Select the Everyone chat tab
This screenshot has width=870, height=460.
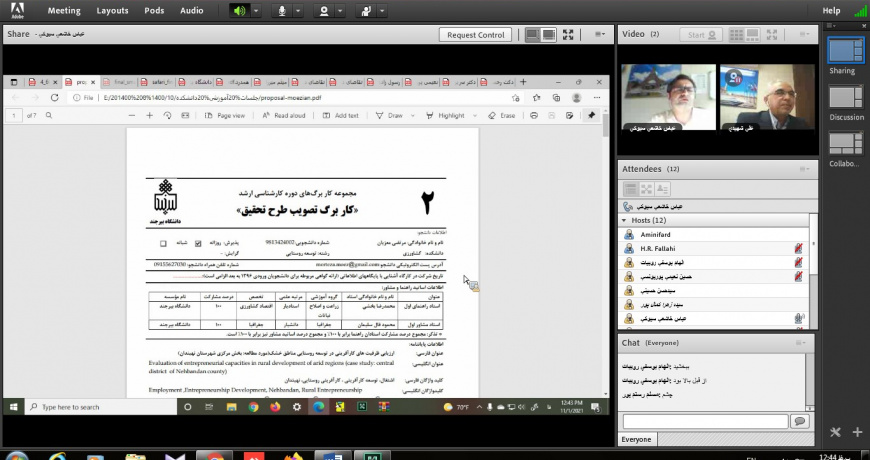636,439
